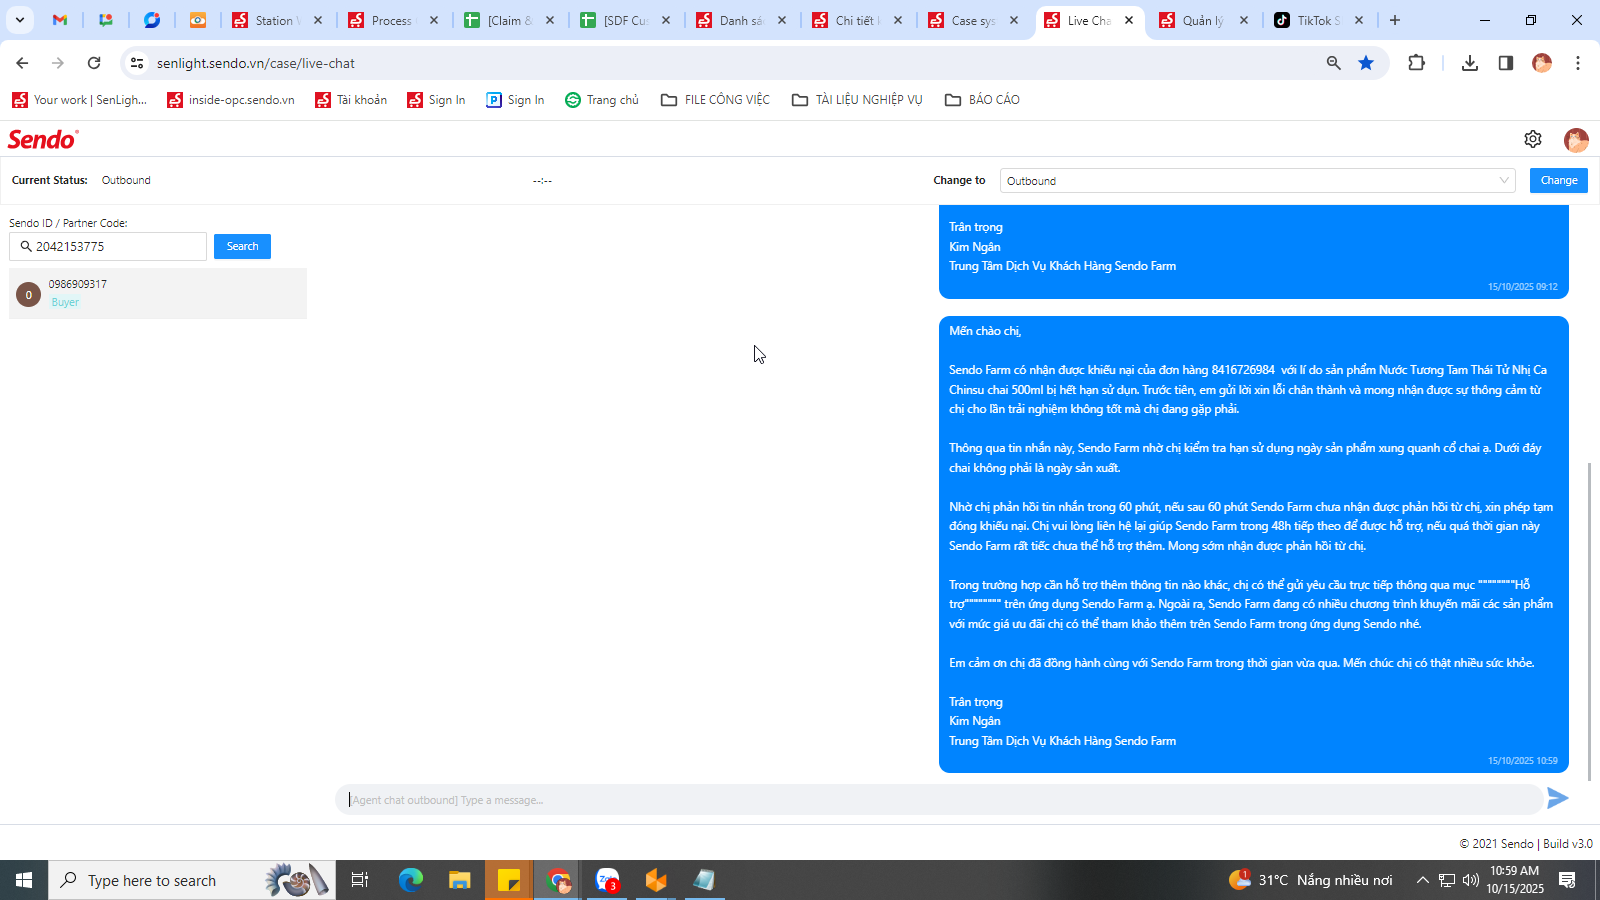Image resolution: width=1600 pixels, height=900 pixels.
Task: Click the browser forward arrow
Action: pos(58,63)
